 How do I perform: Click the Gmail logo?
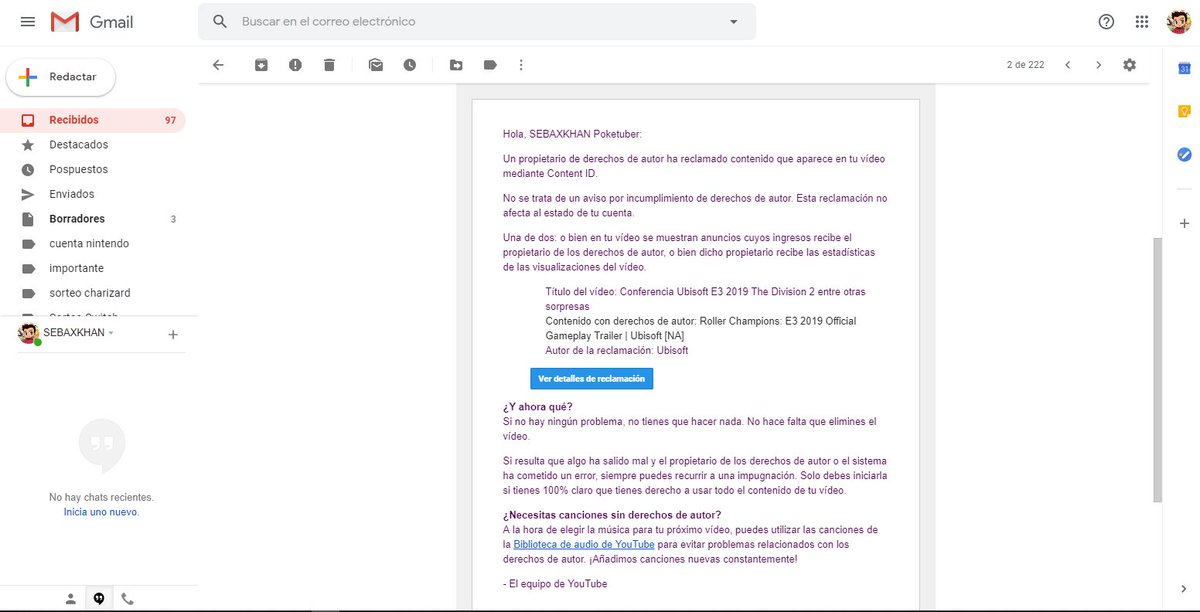[92, 22]
